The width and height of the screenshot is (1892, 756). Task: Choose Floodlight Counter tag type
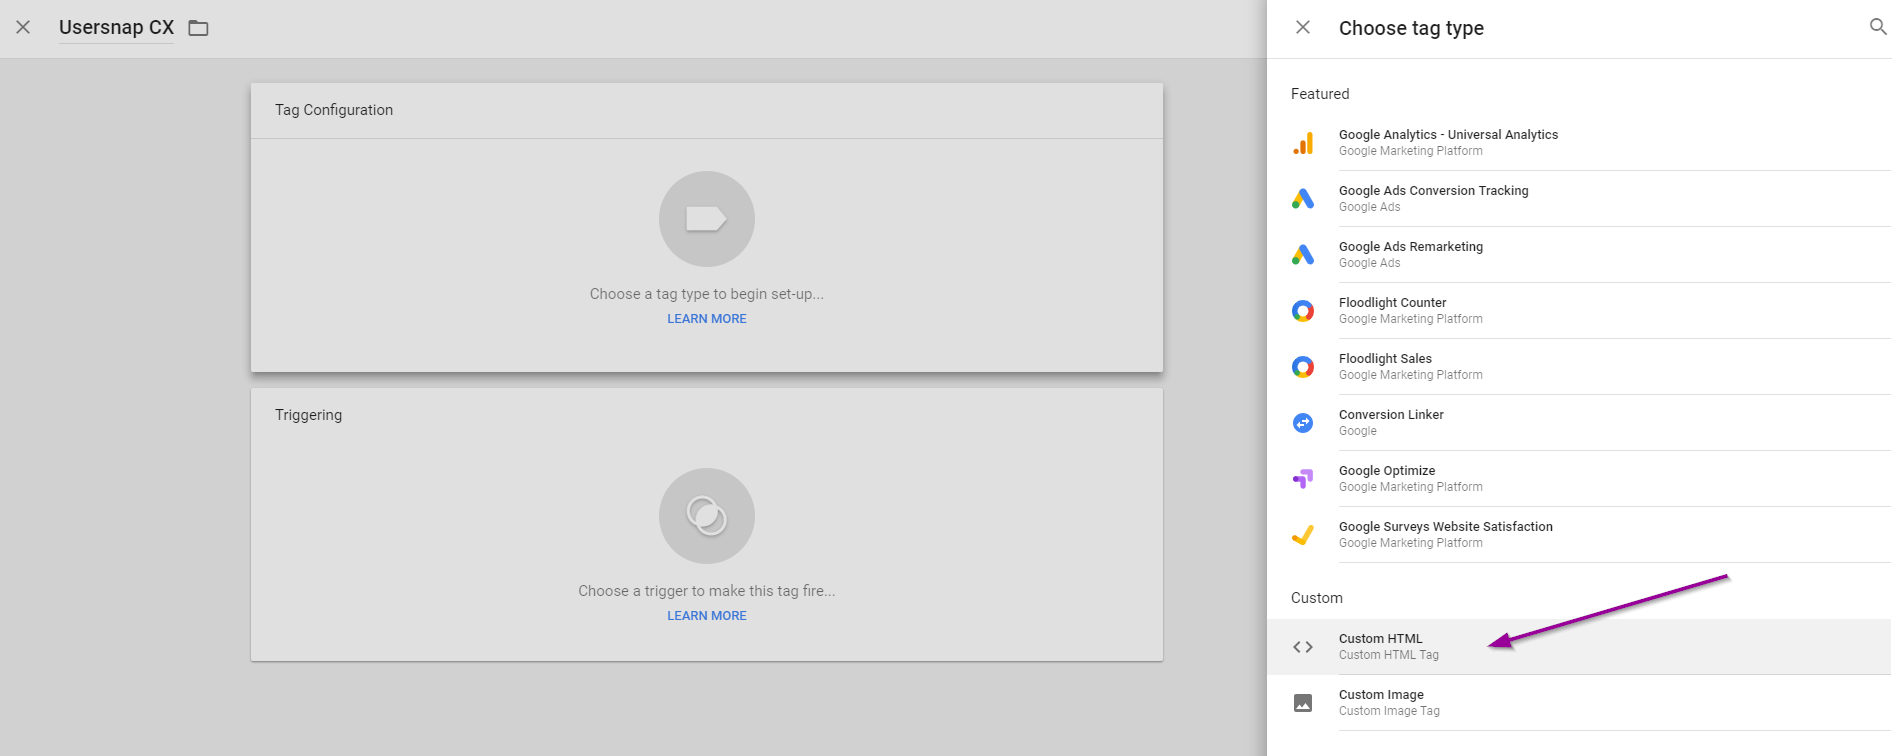pyautogui.click(x=1579, y=311)
